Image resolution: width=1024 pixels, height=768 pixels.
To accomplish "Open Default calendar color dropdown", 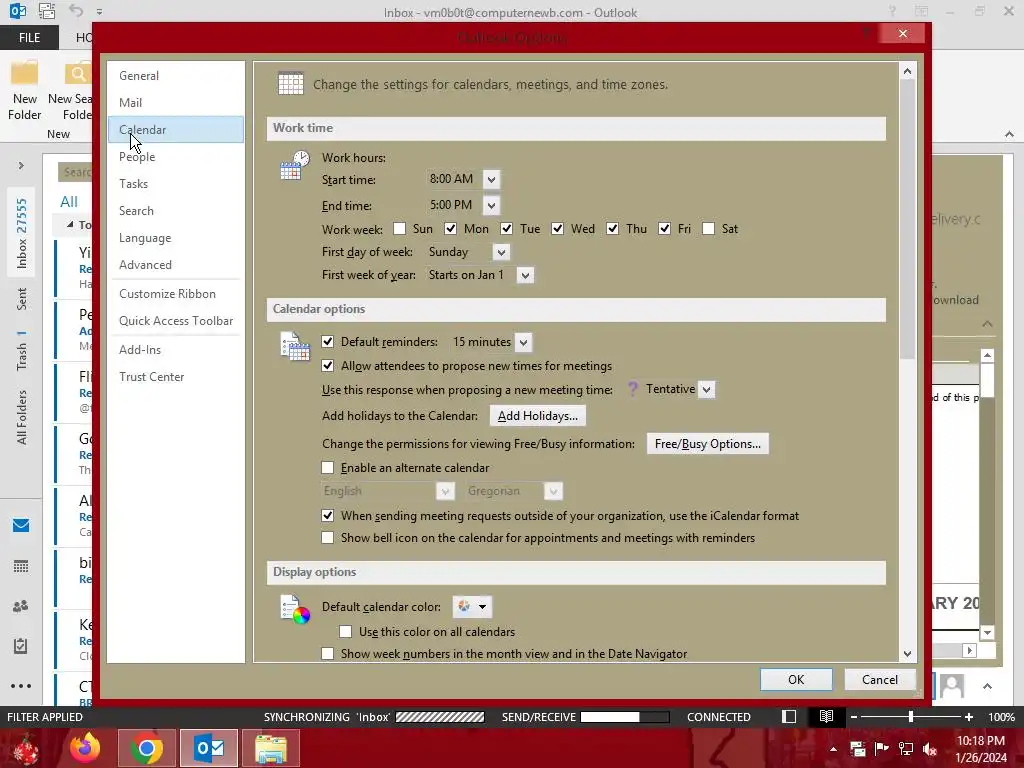I will pyautogui.click(x=472, y=607).
